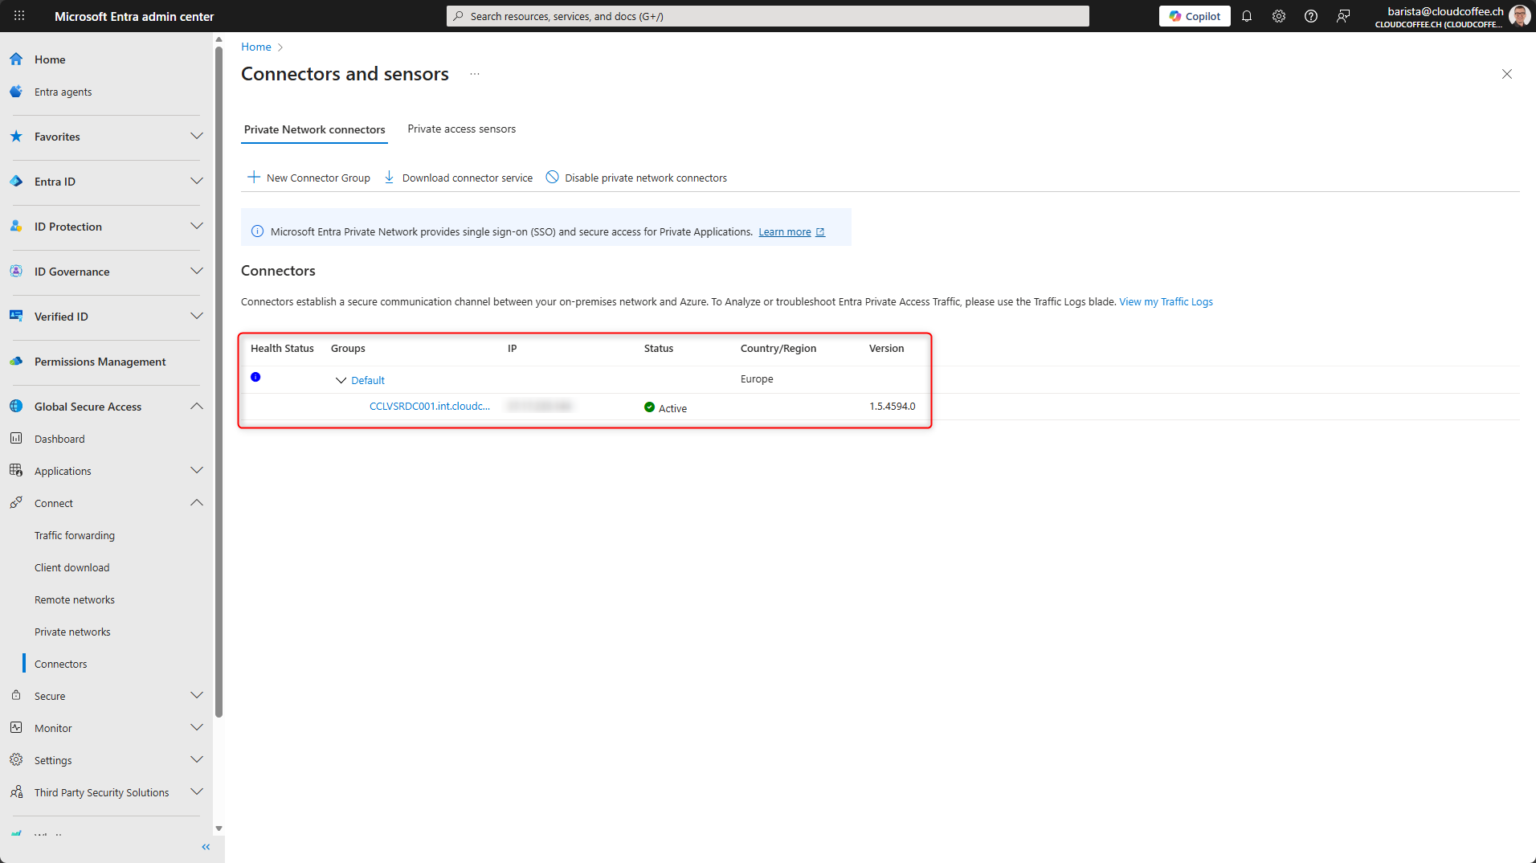
Task: Open the help question mark icon
Action: [1311, 16]
